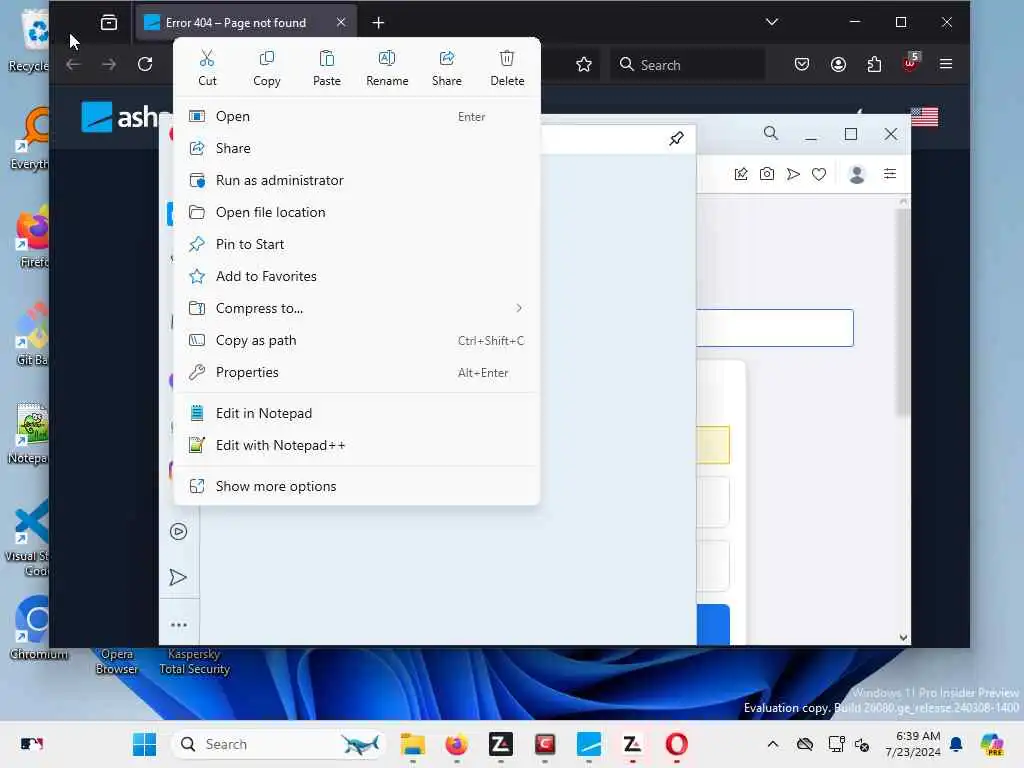Choose Copy as path

point(357,340)
